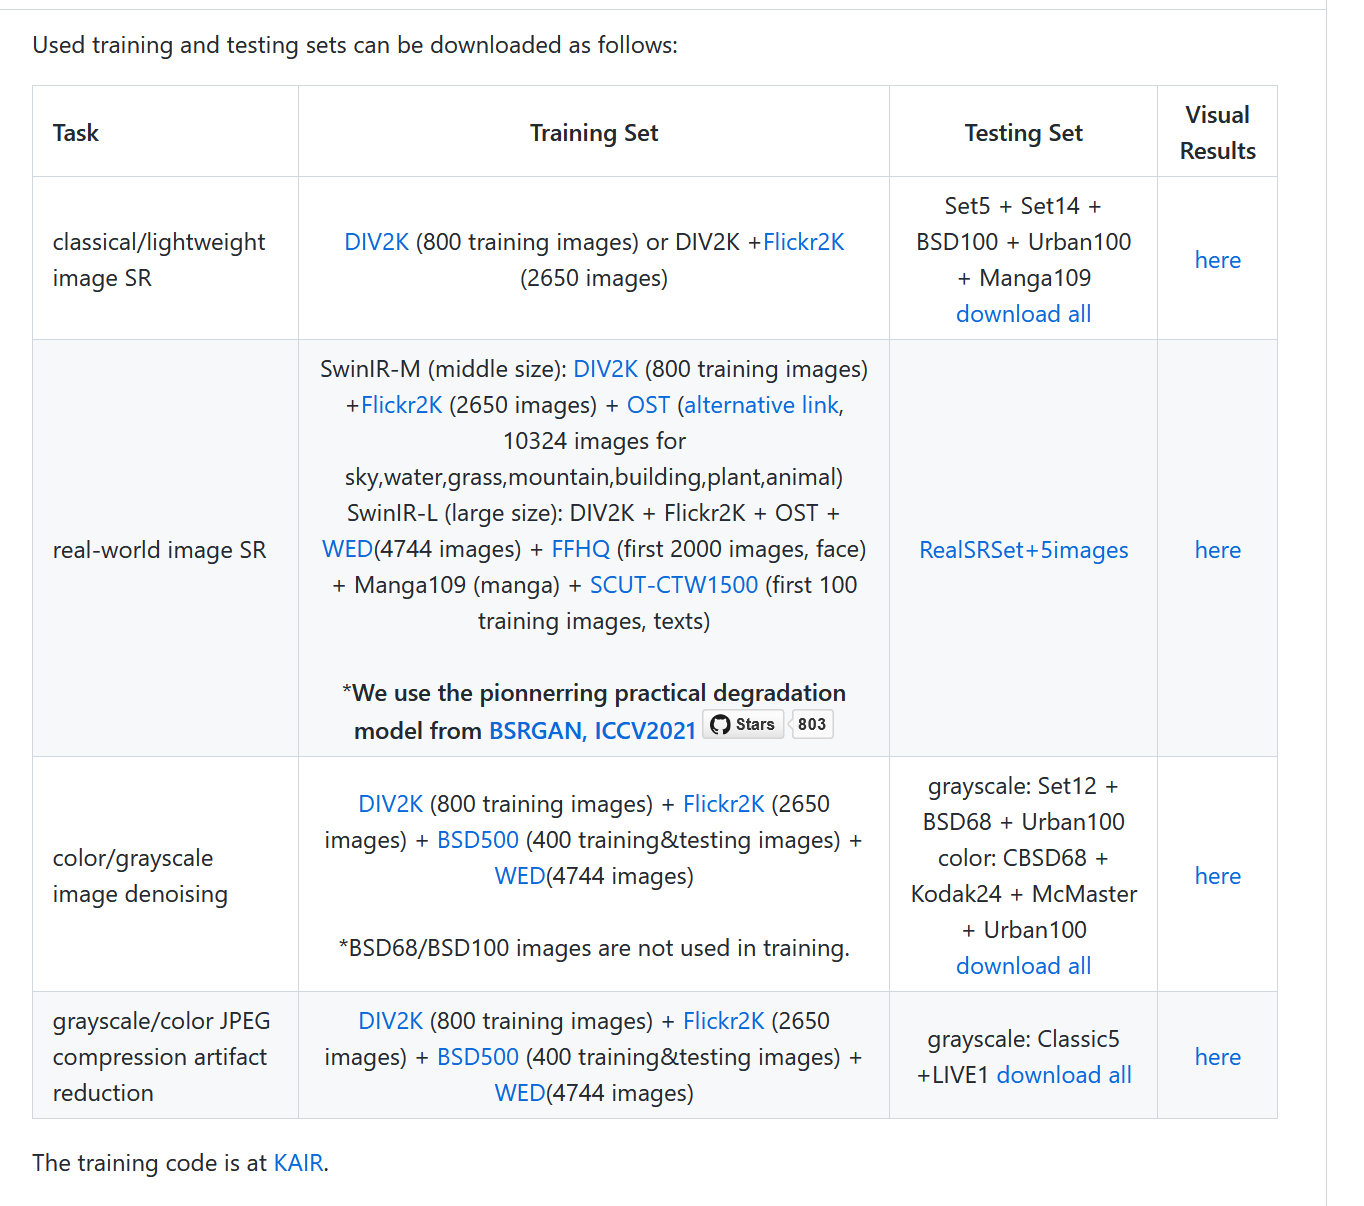Click the '*BSD68/BSD100 images are not used' note
The image size is (1364, 1206).
[x=594, y=948]
